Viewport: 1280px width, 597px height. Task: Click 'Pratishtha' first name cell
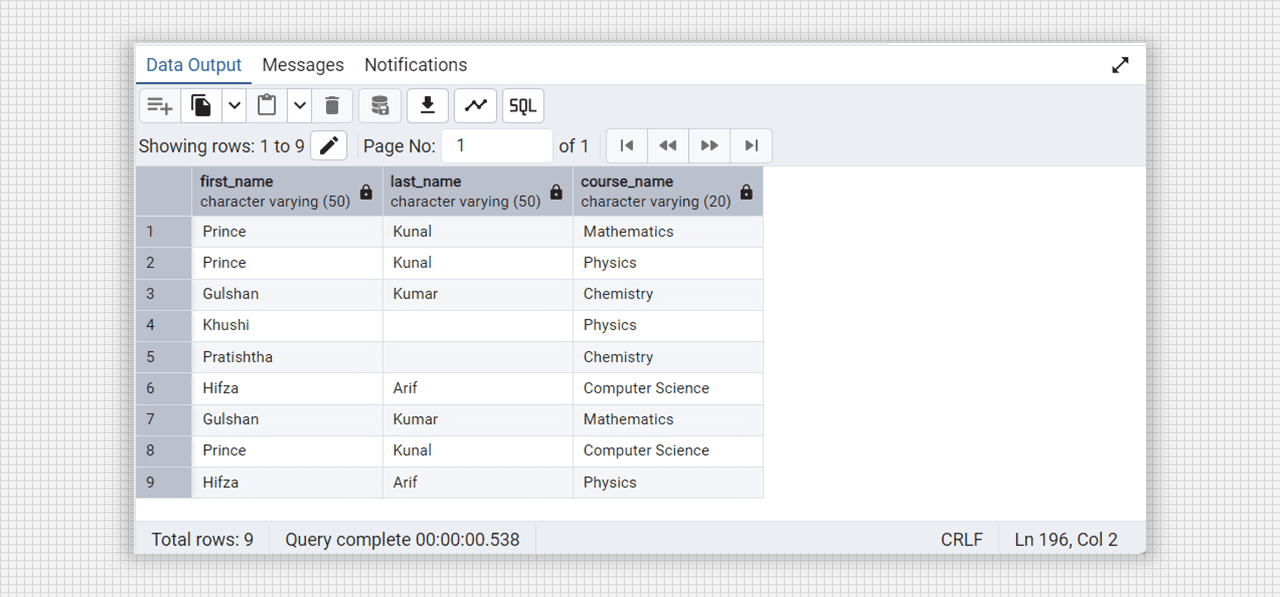click(x=287, y=357)
